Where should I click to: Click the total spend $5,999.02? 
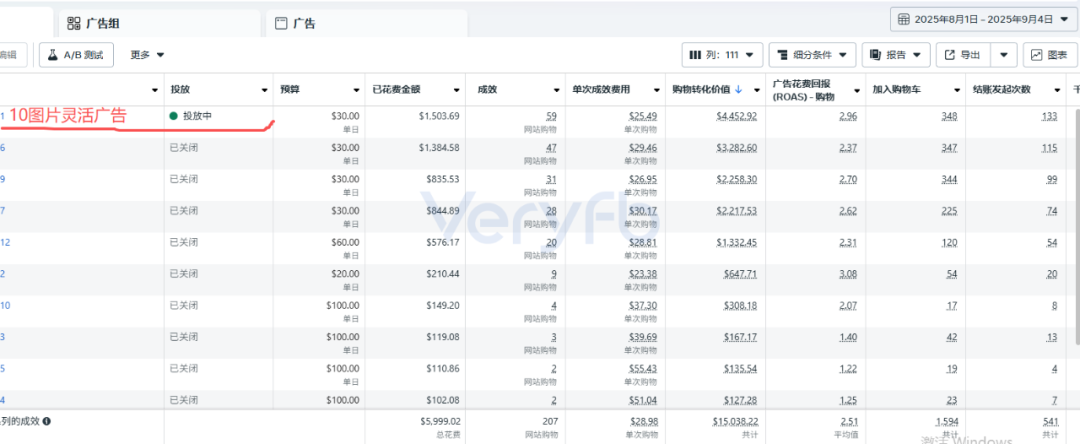[x=439, y=421]
